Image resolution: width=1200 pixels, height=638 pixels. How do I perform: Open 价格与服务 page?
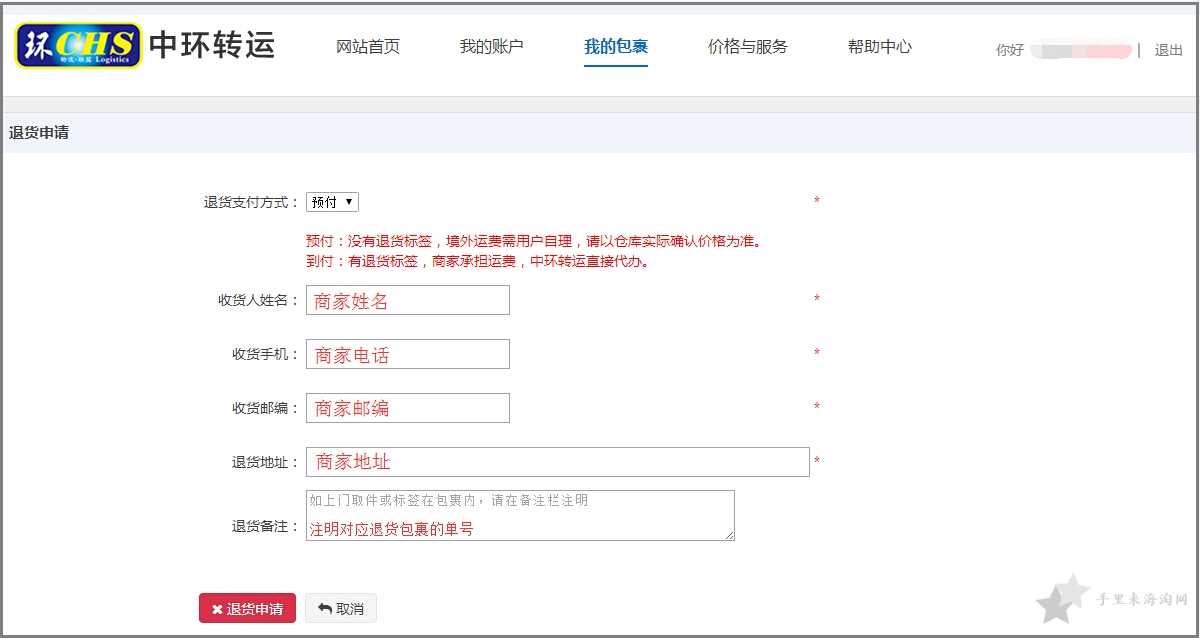[748, 46]
